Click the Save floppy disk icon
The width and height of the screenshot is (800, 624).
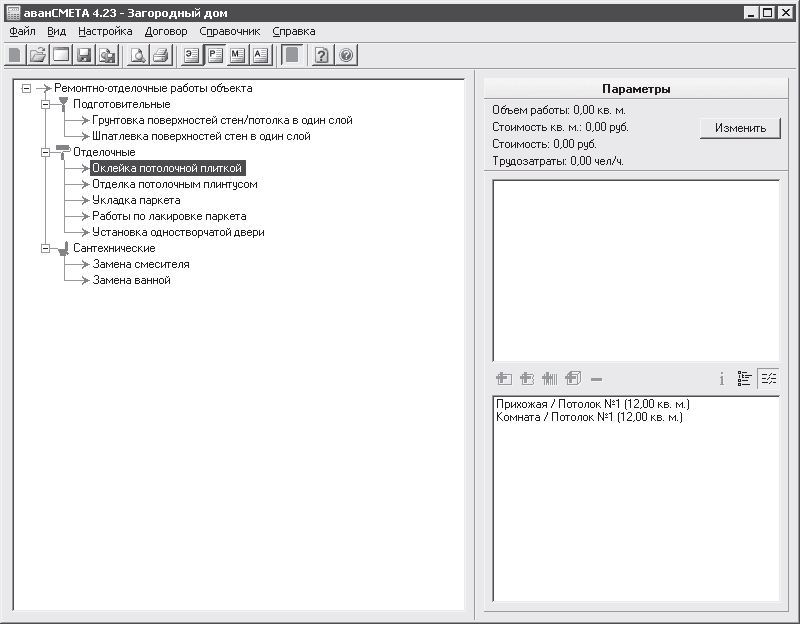(84, 56)
